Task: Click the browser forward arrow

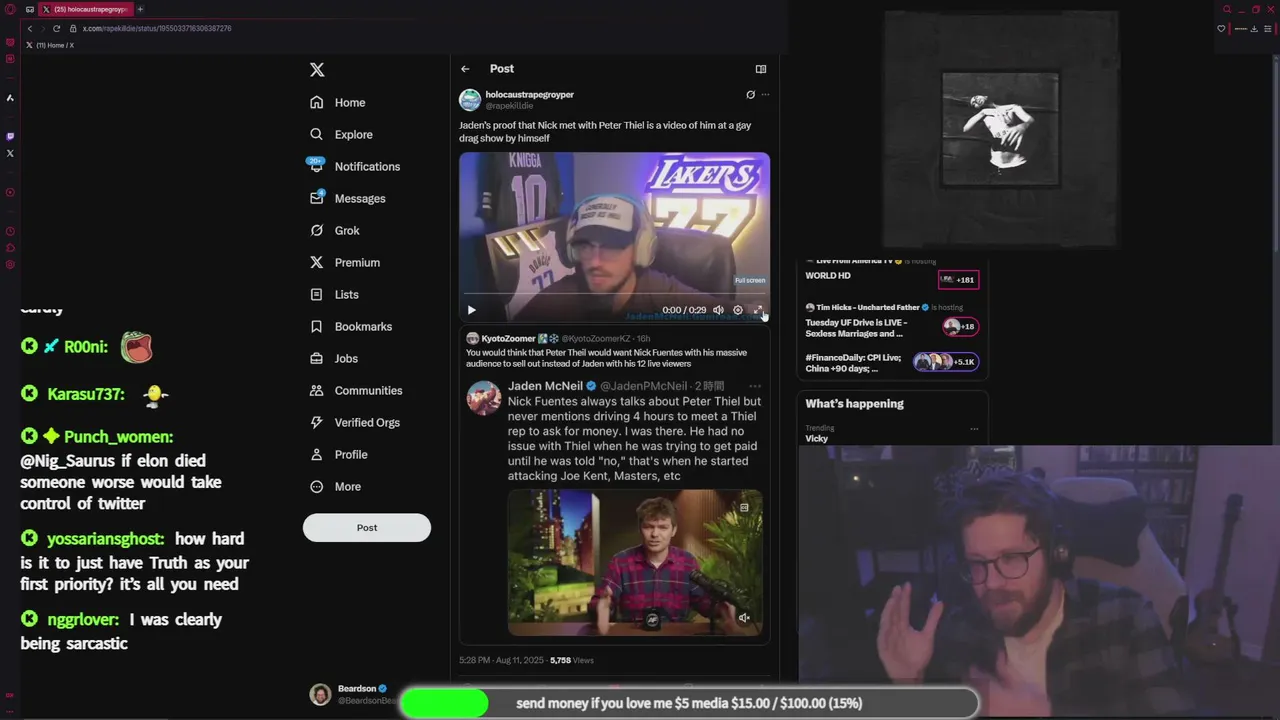Action: coord(42,28)
